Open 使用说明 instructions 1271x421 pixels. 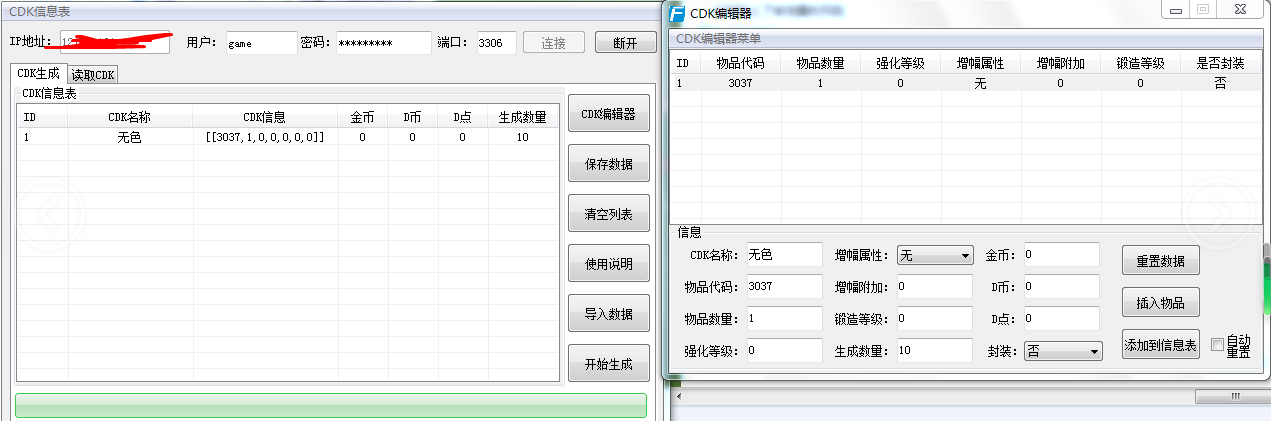tap(608, 264)
